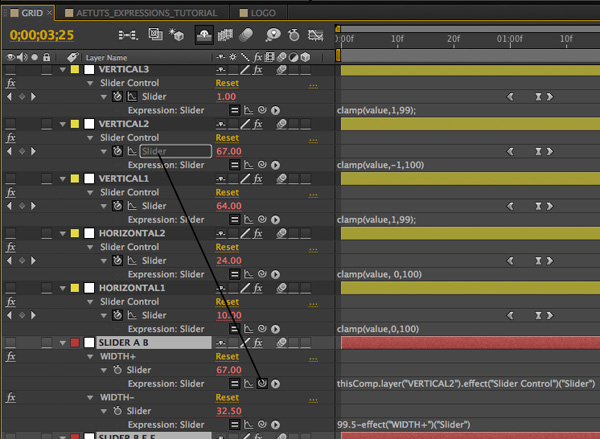
Task: Show expression graph for HORIZONTAL2 Slider
Action: [x=248, y=274]
